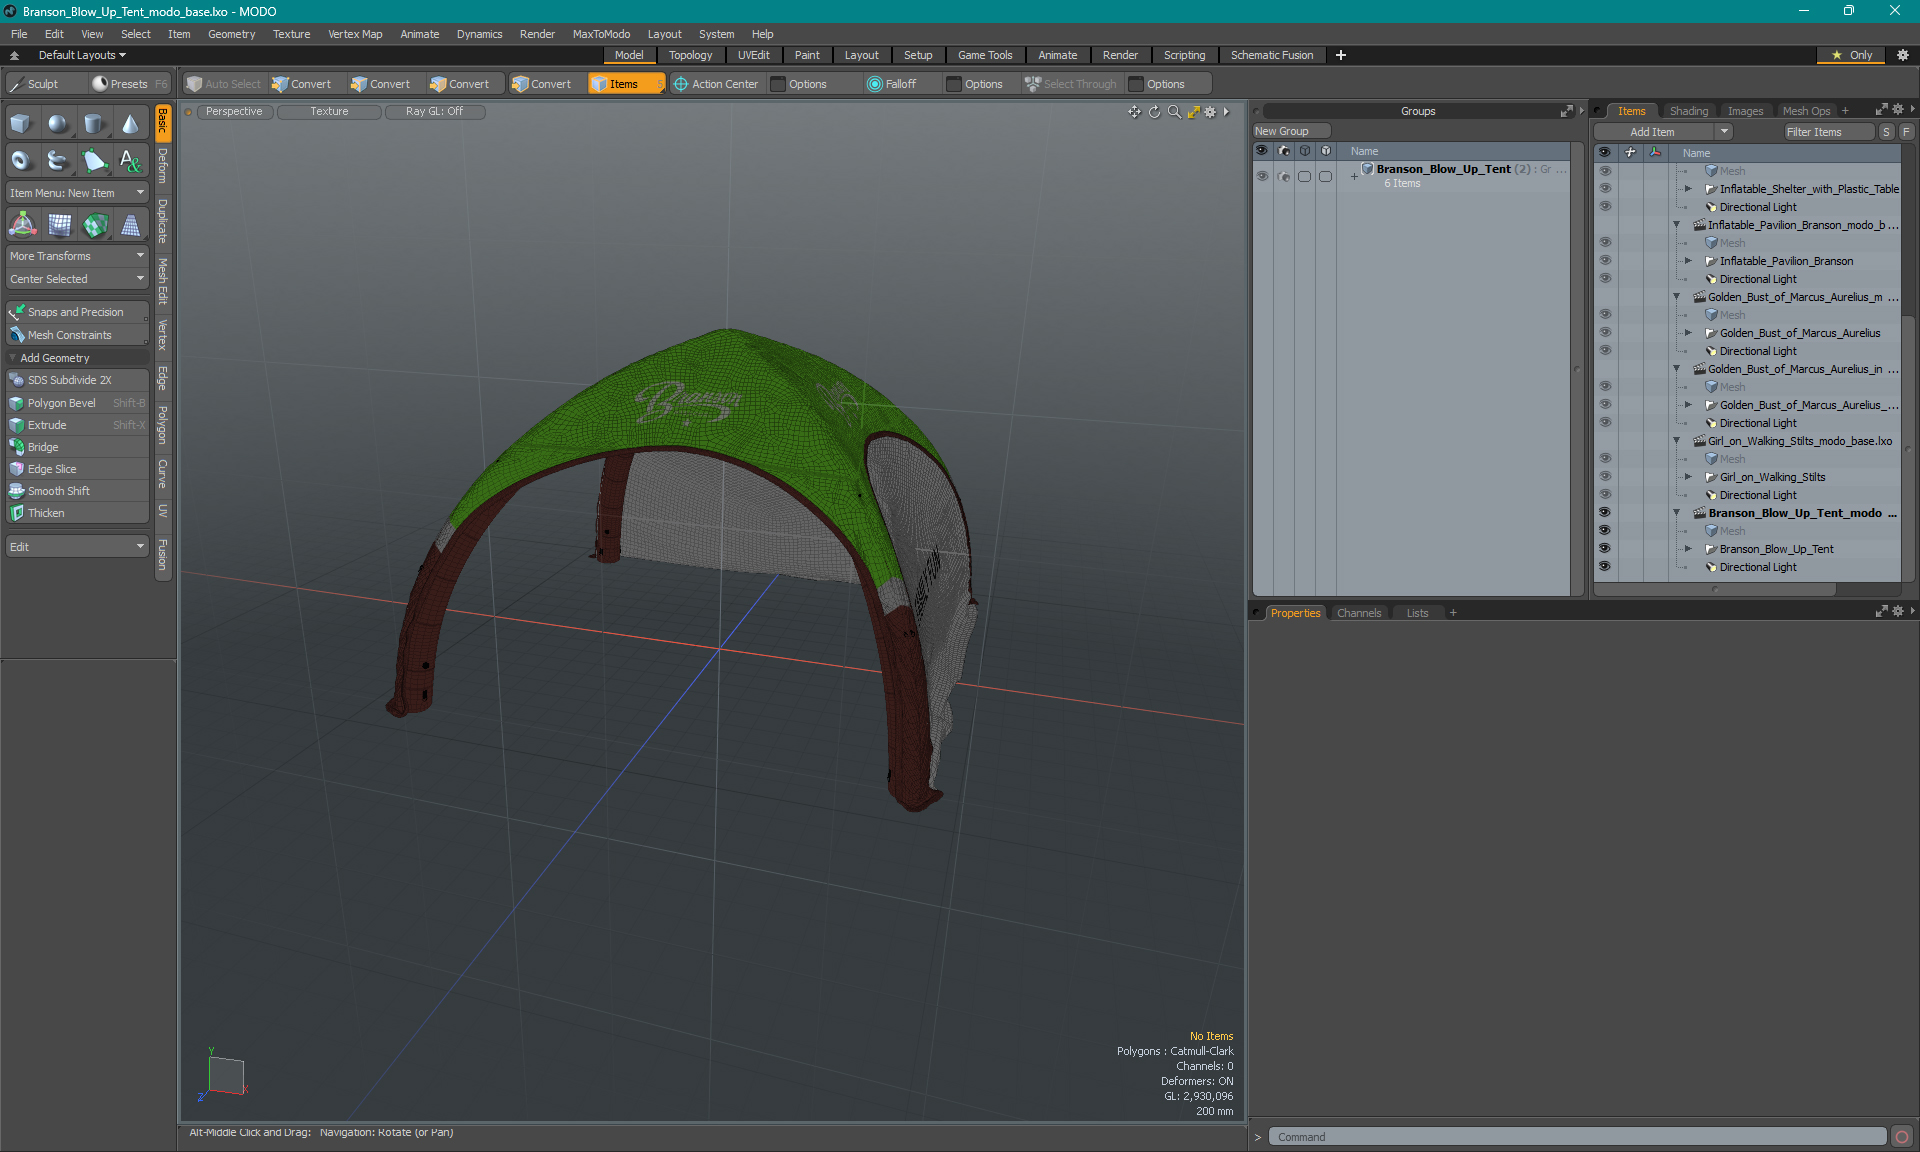Select the text tool icon
Viewport: 1920px width, 1152px height.
pos(130,160)
